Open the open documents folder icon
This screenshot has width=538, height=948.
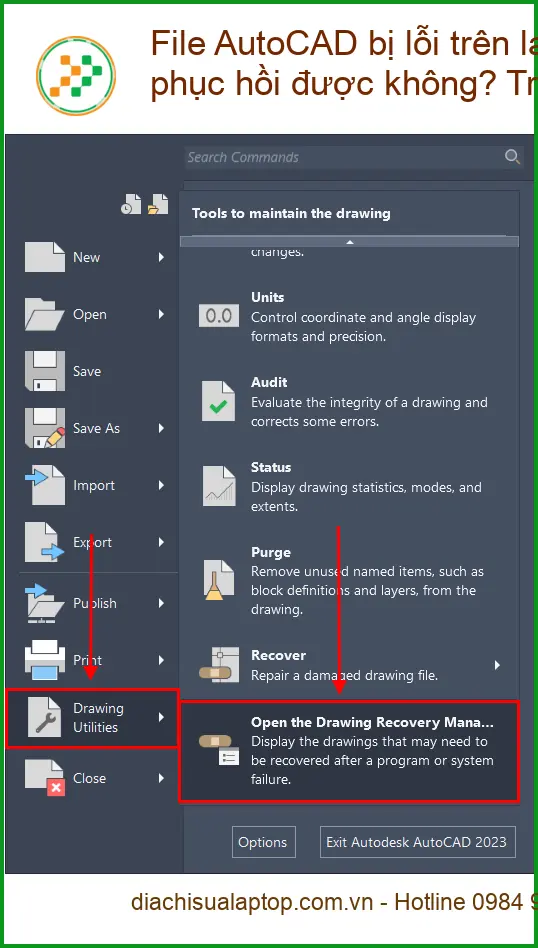pos(158,204)
